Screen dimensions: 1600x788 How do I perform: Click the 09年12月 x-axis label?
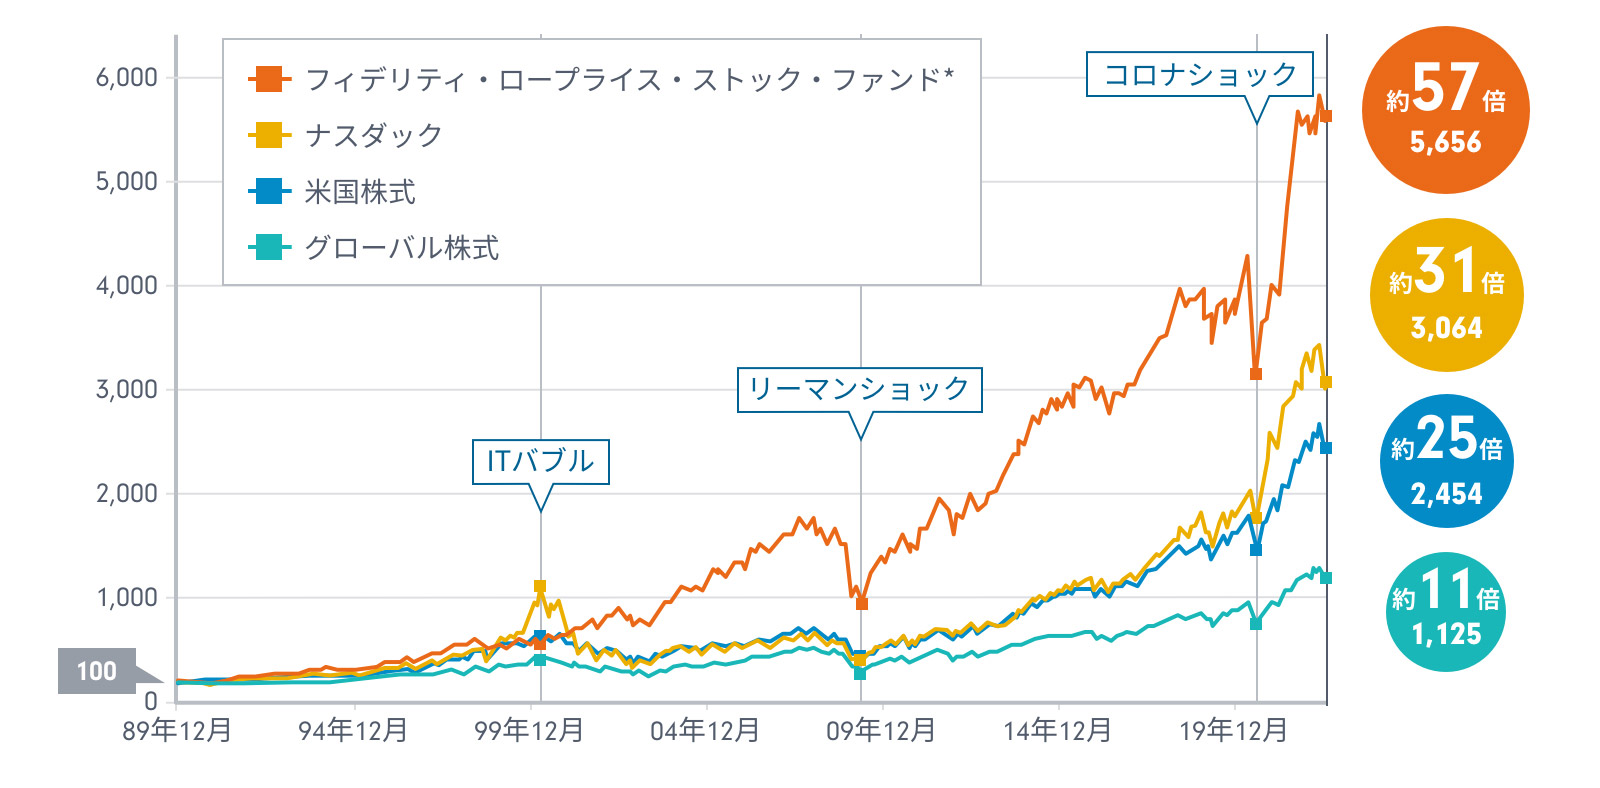point(881,731)
